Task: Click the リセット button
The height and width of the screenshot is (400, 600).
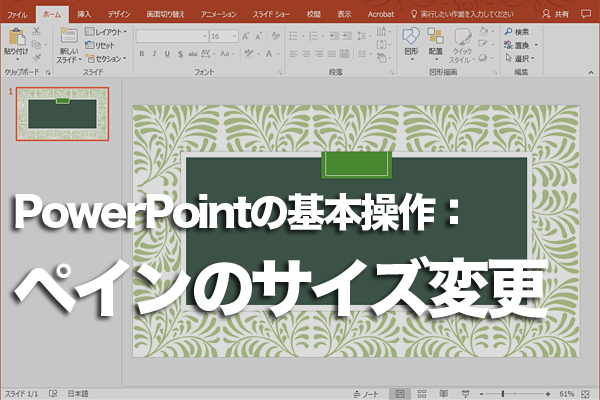Action: 100,45
